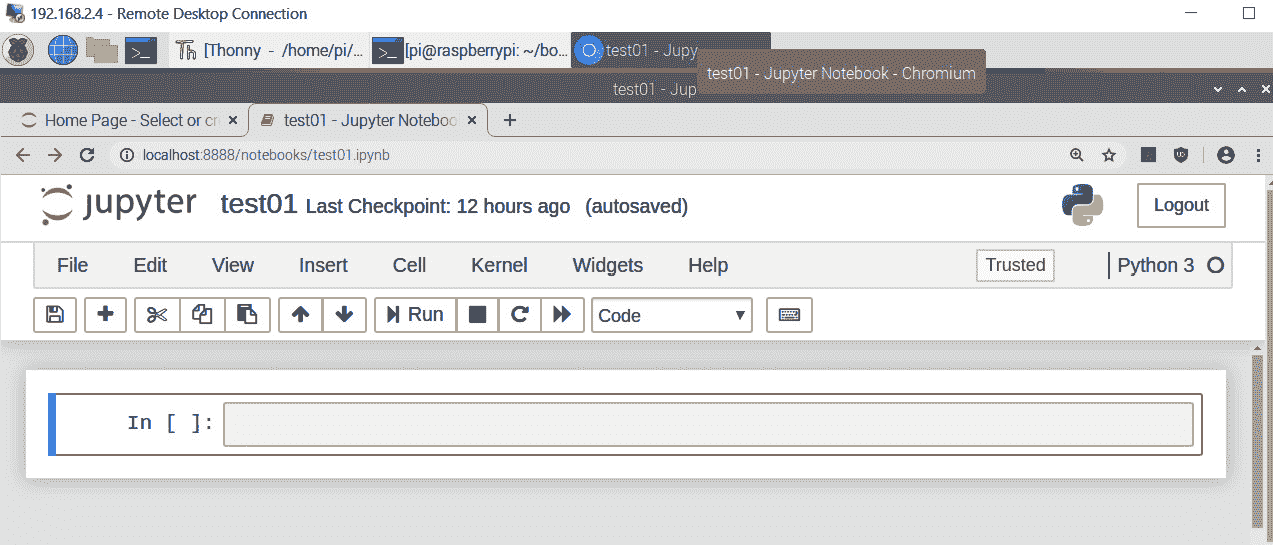Open the Widgets menu

[608, 265]
